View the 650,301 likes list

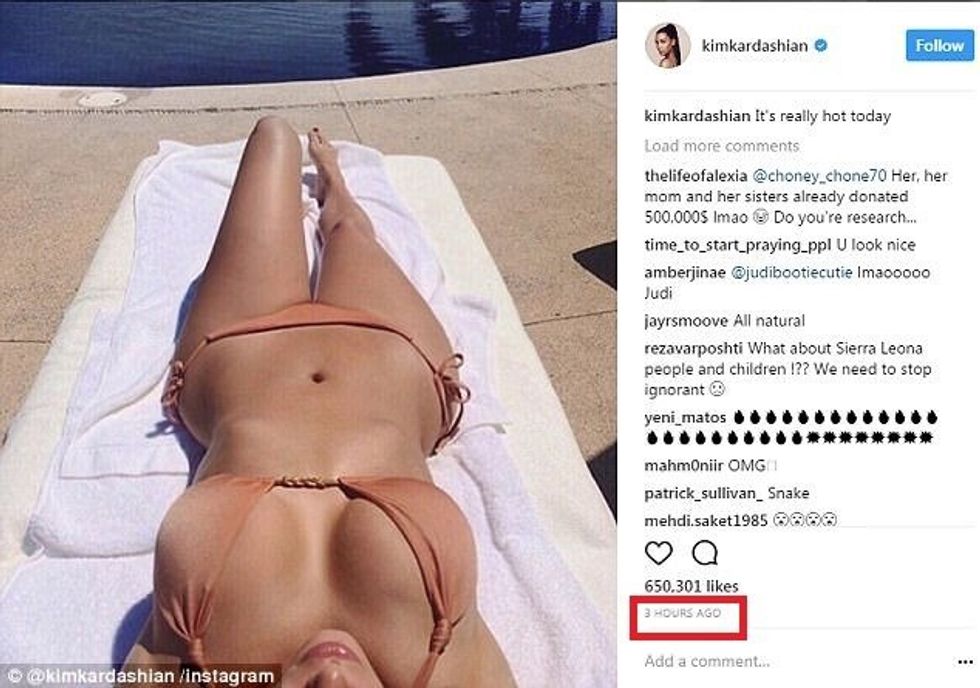(691, 586)
